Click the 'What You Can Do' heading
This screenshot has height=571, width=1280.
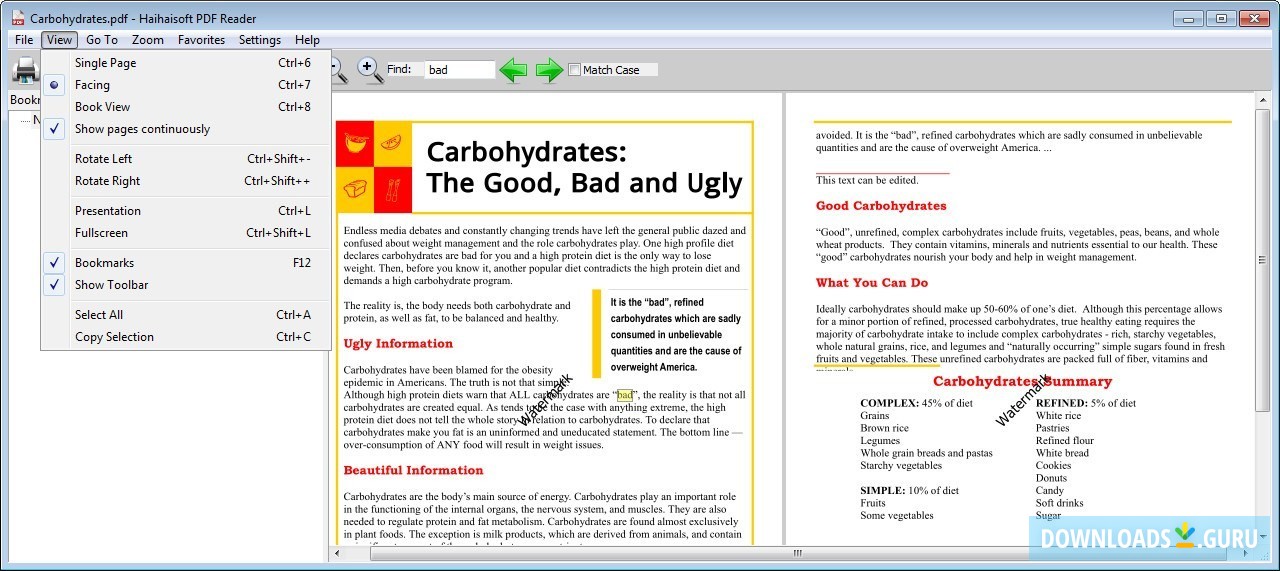[x=872, y=283]
